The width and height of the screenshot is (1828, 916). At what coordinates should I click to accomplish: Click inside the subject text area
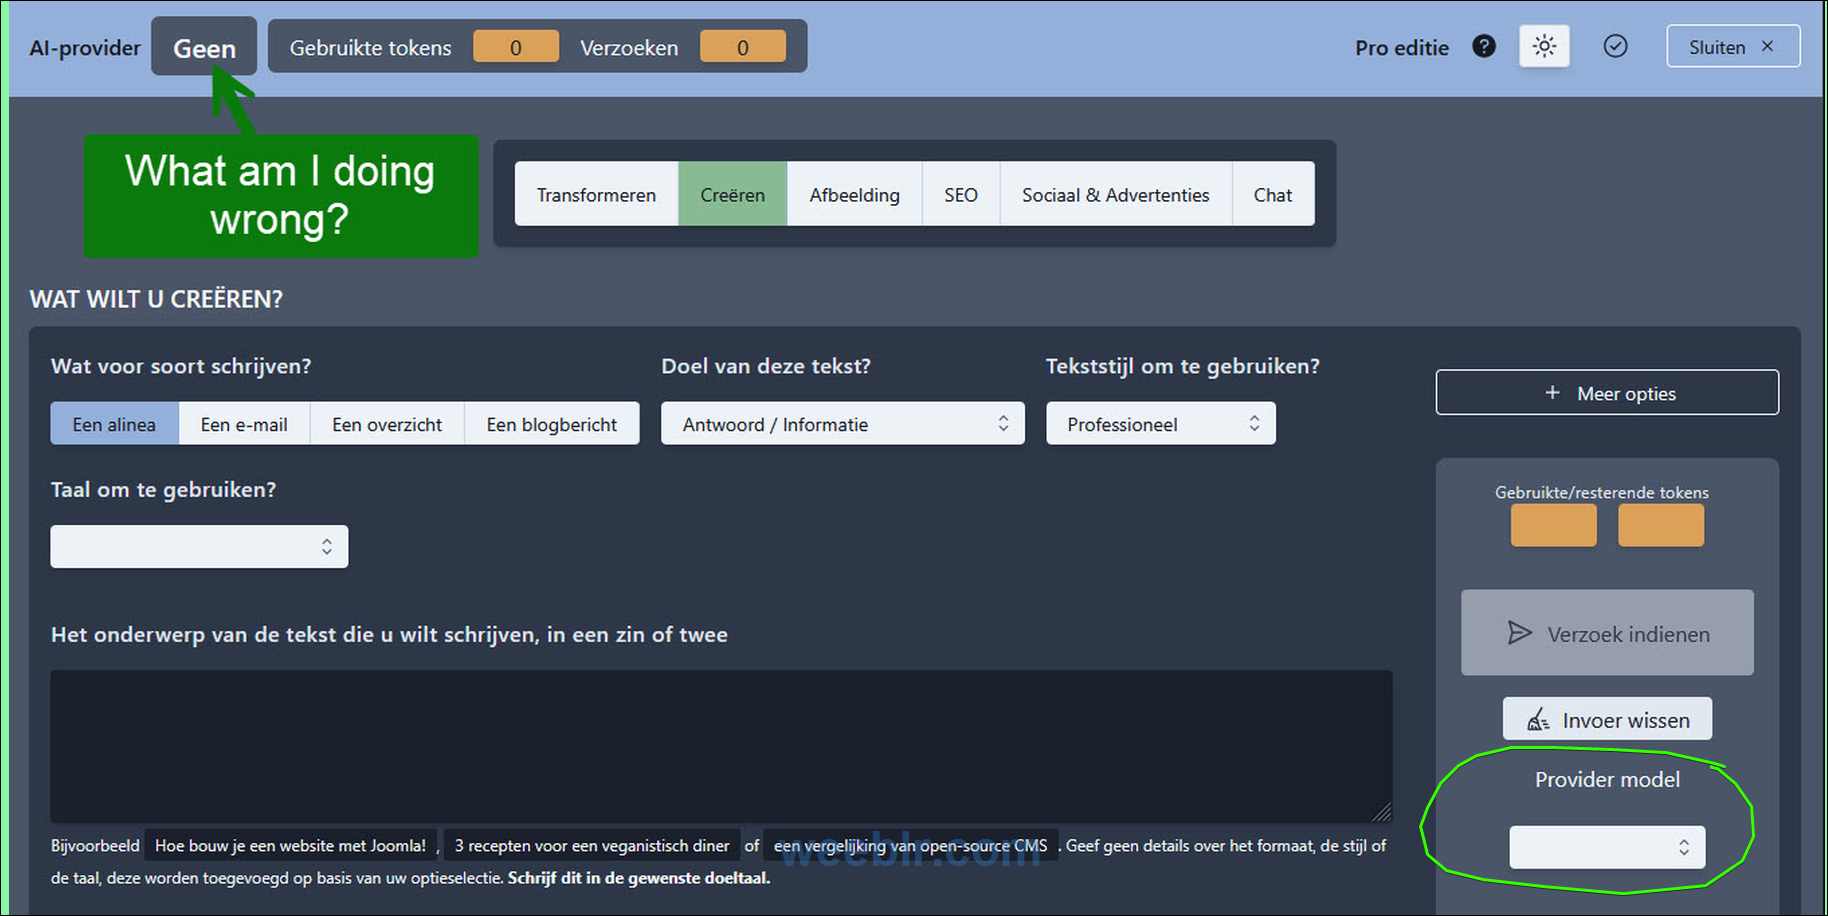click(x=720, y=746)
